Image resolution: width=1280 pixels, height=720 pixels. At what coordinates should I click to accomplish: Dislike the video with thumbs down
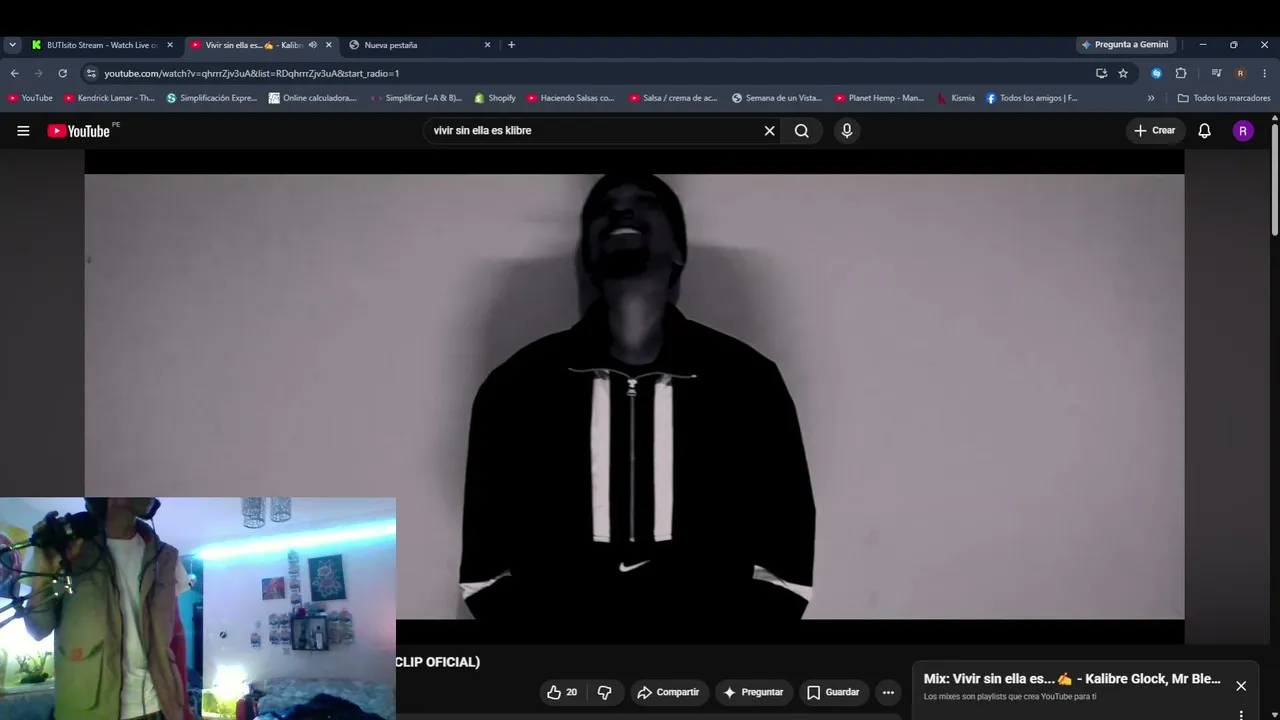pos(604,692)
